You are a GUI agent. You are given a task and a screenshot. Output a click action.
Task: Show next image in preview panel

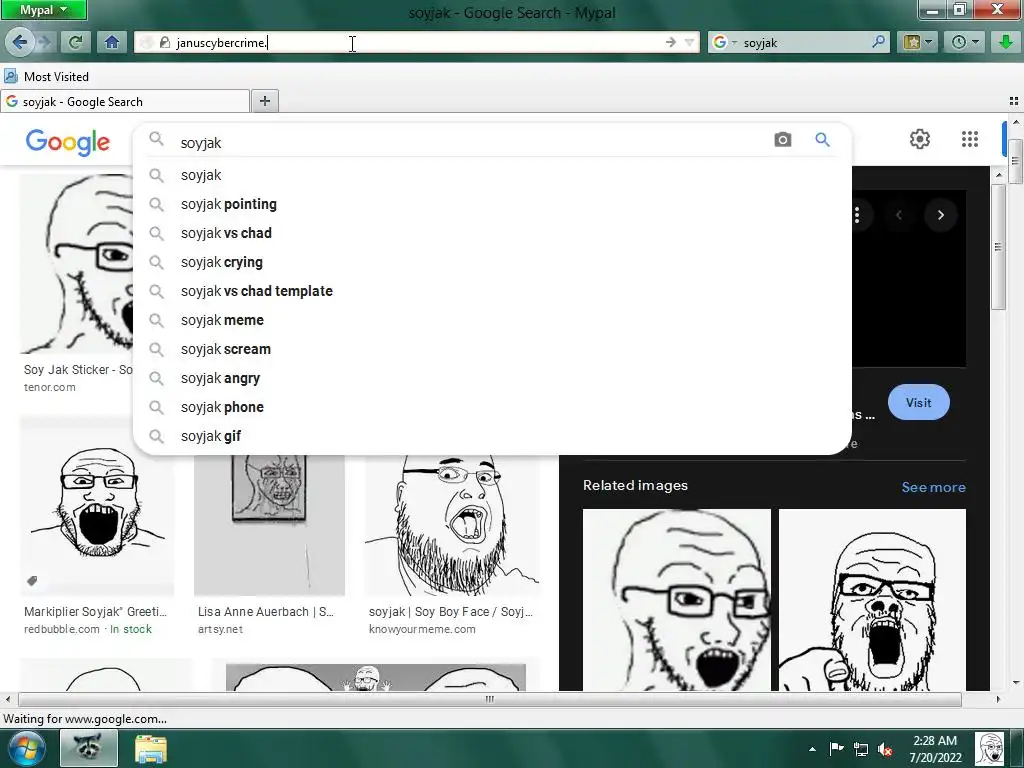coord(940,215)
